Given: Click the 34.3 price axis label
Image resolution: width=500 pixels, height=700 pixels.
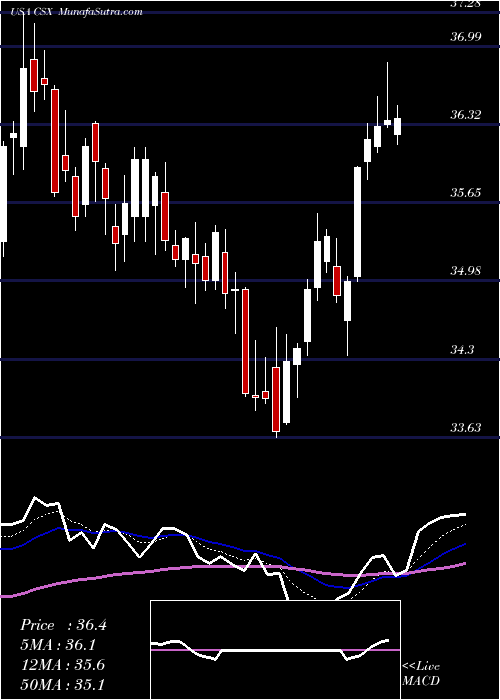Looking at the screenshot, I should 462,349.
